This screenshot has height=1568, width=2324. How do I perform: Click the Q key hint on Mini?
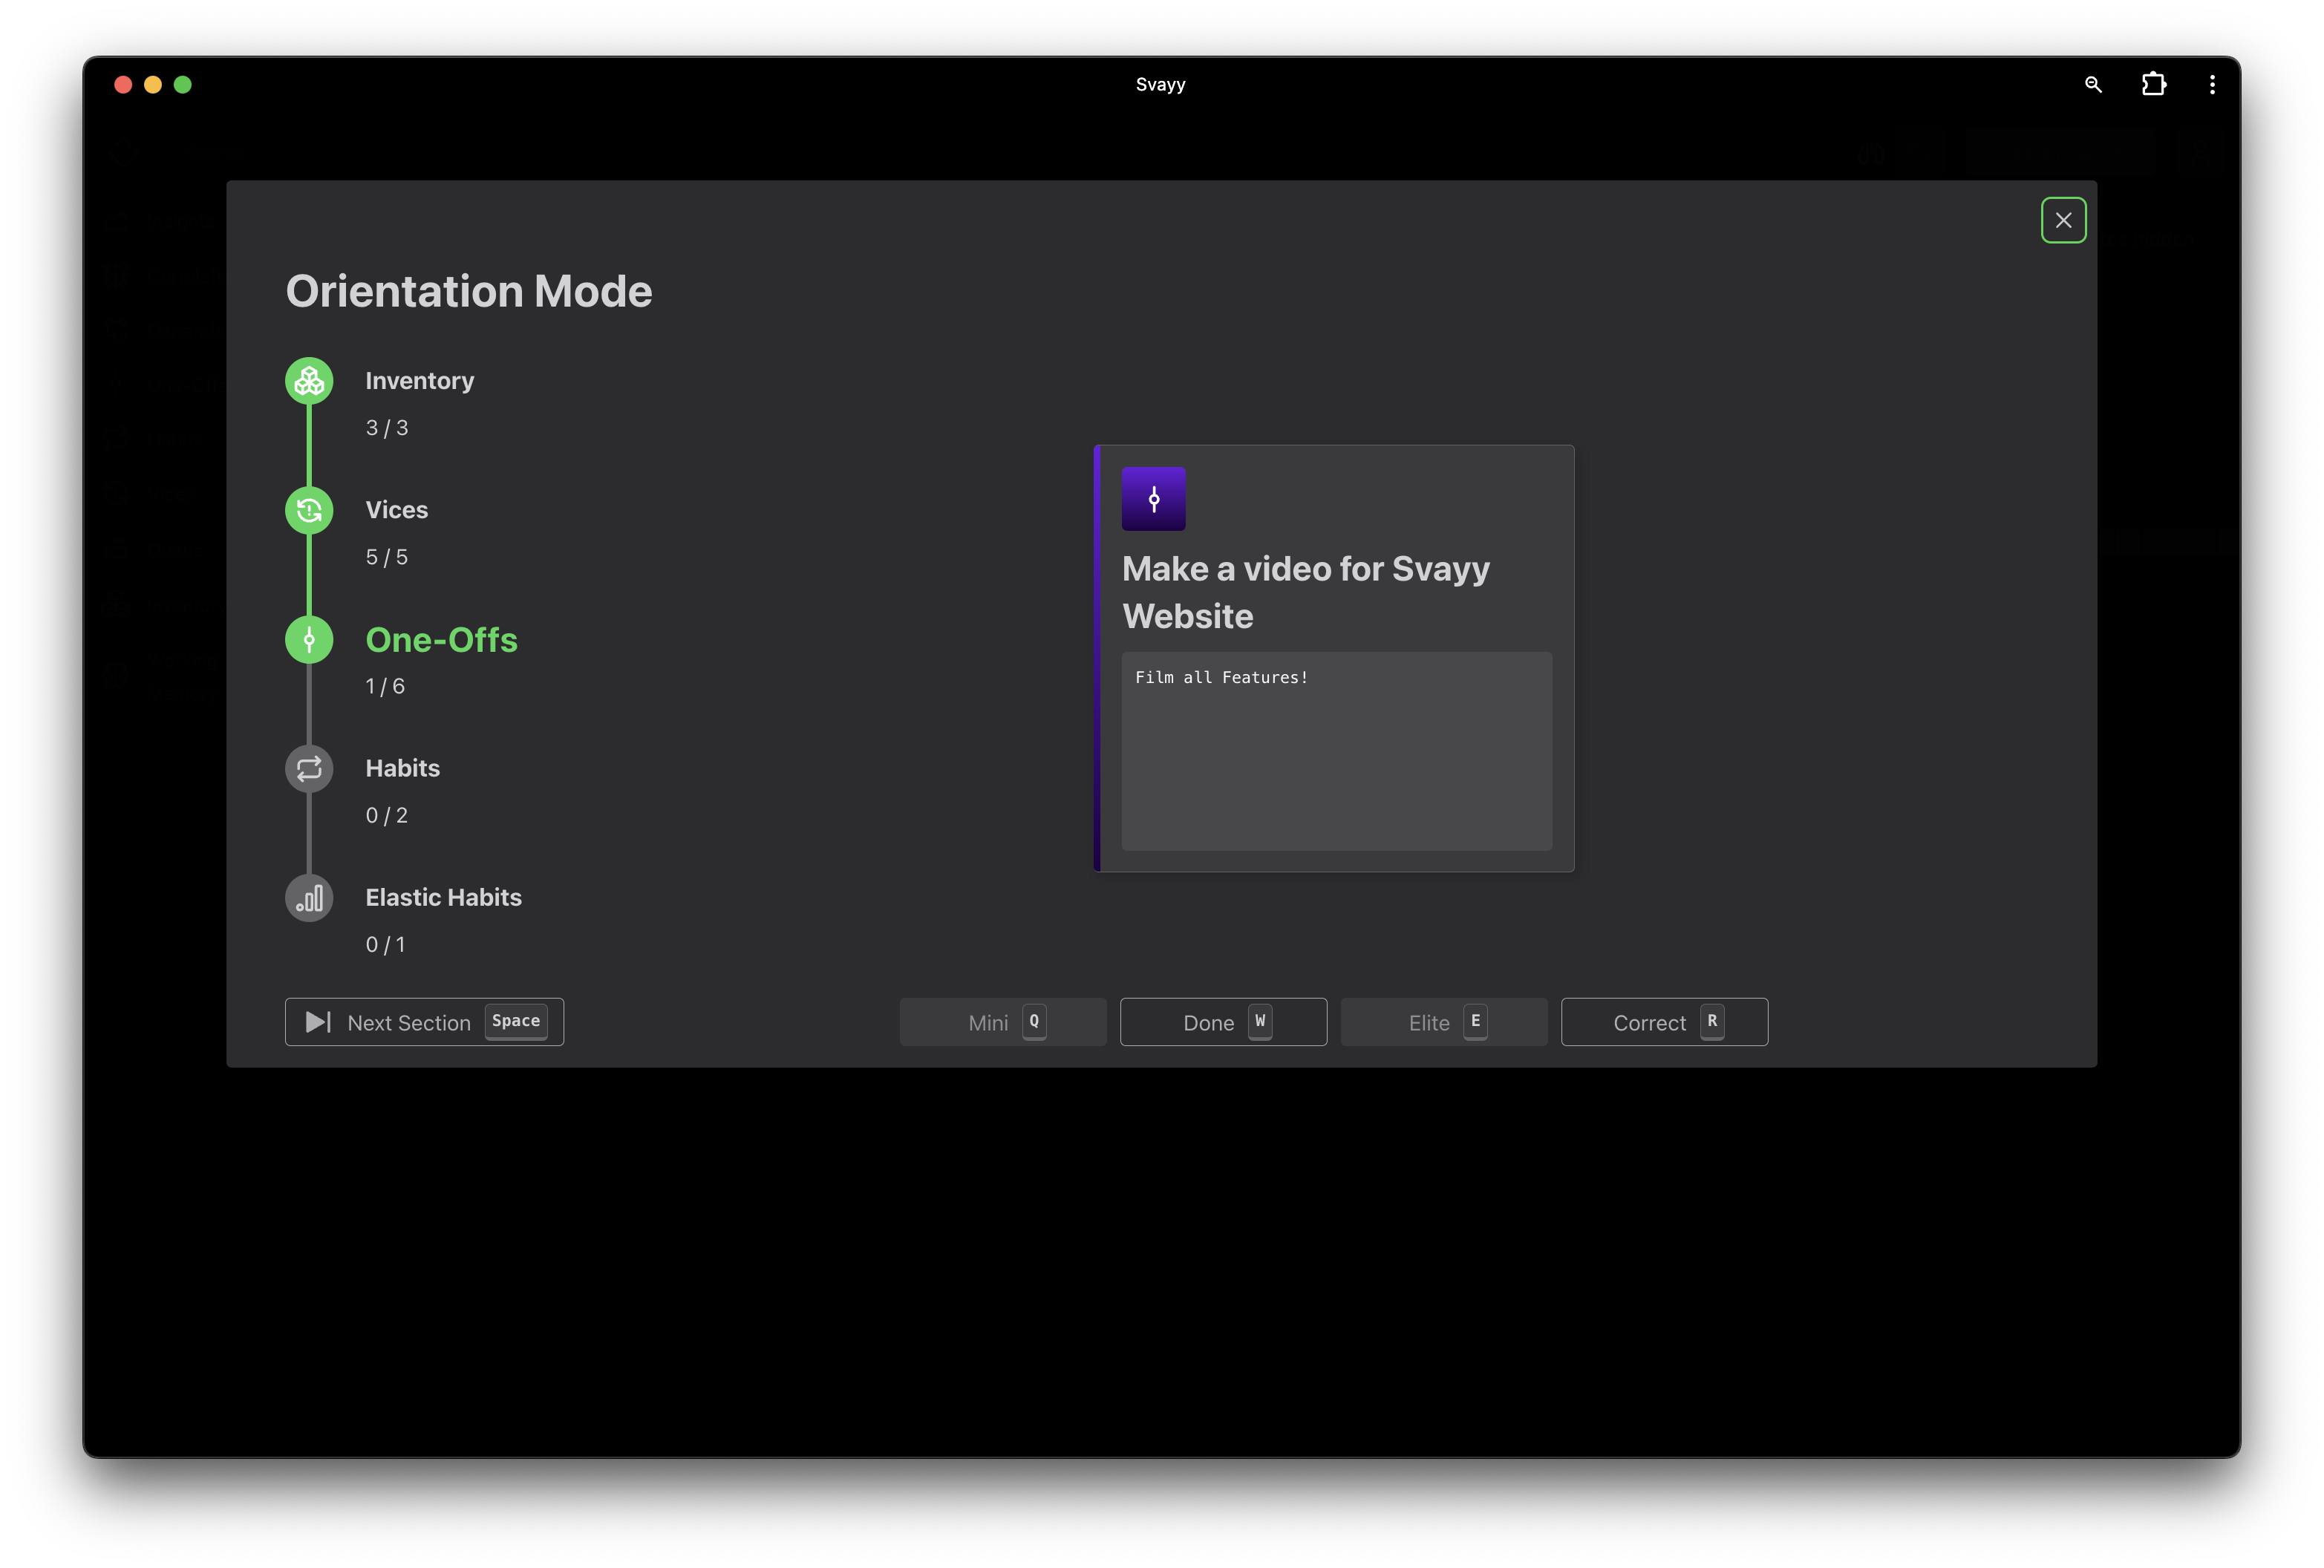coord(1034,1021)
